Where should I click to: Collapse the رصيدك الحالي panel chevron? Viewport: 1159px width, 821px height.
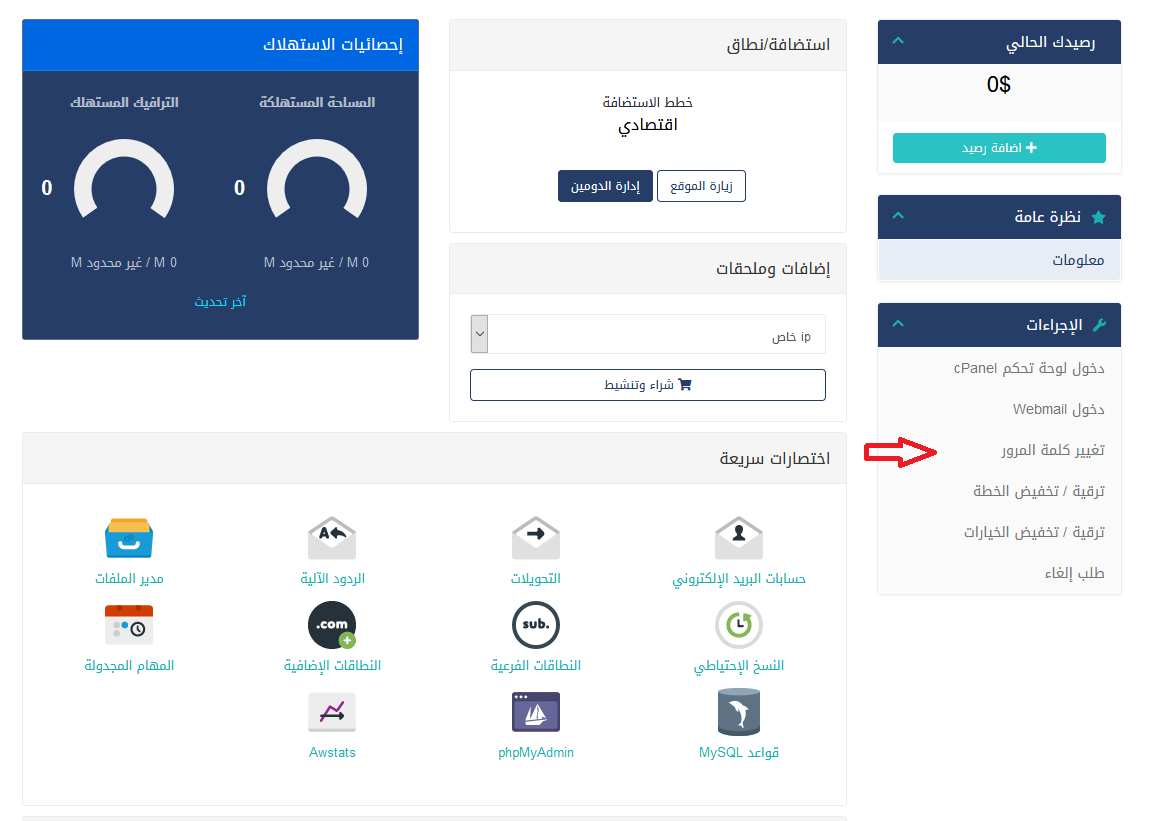tap(898, 41)
